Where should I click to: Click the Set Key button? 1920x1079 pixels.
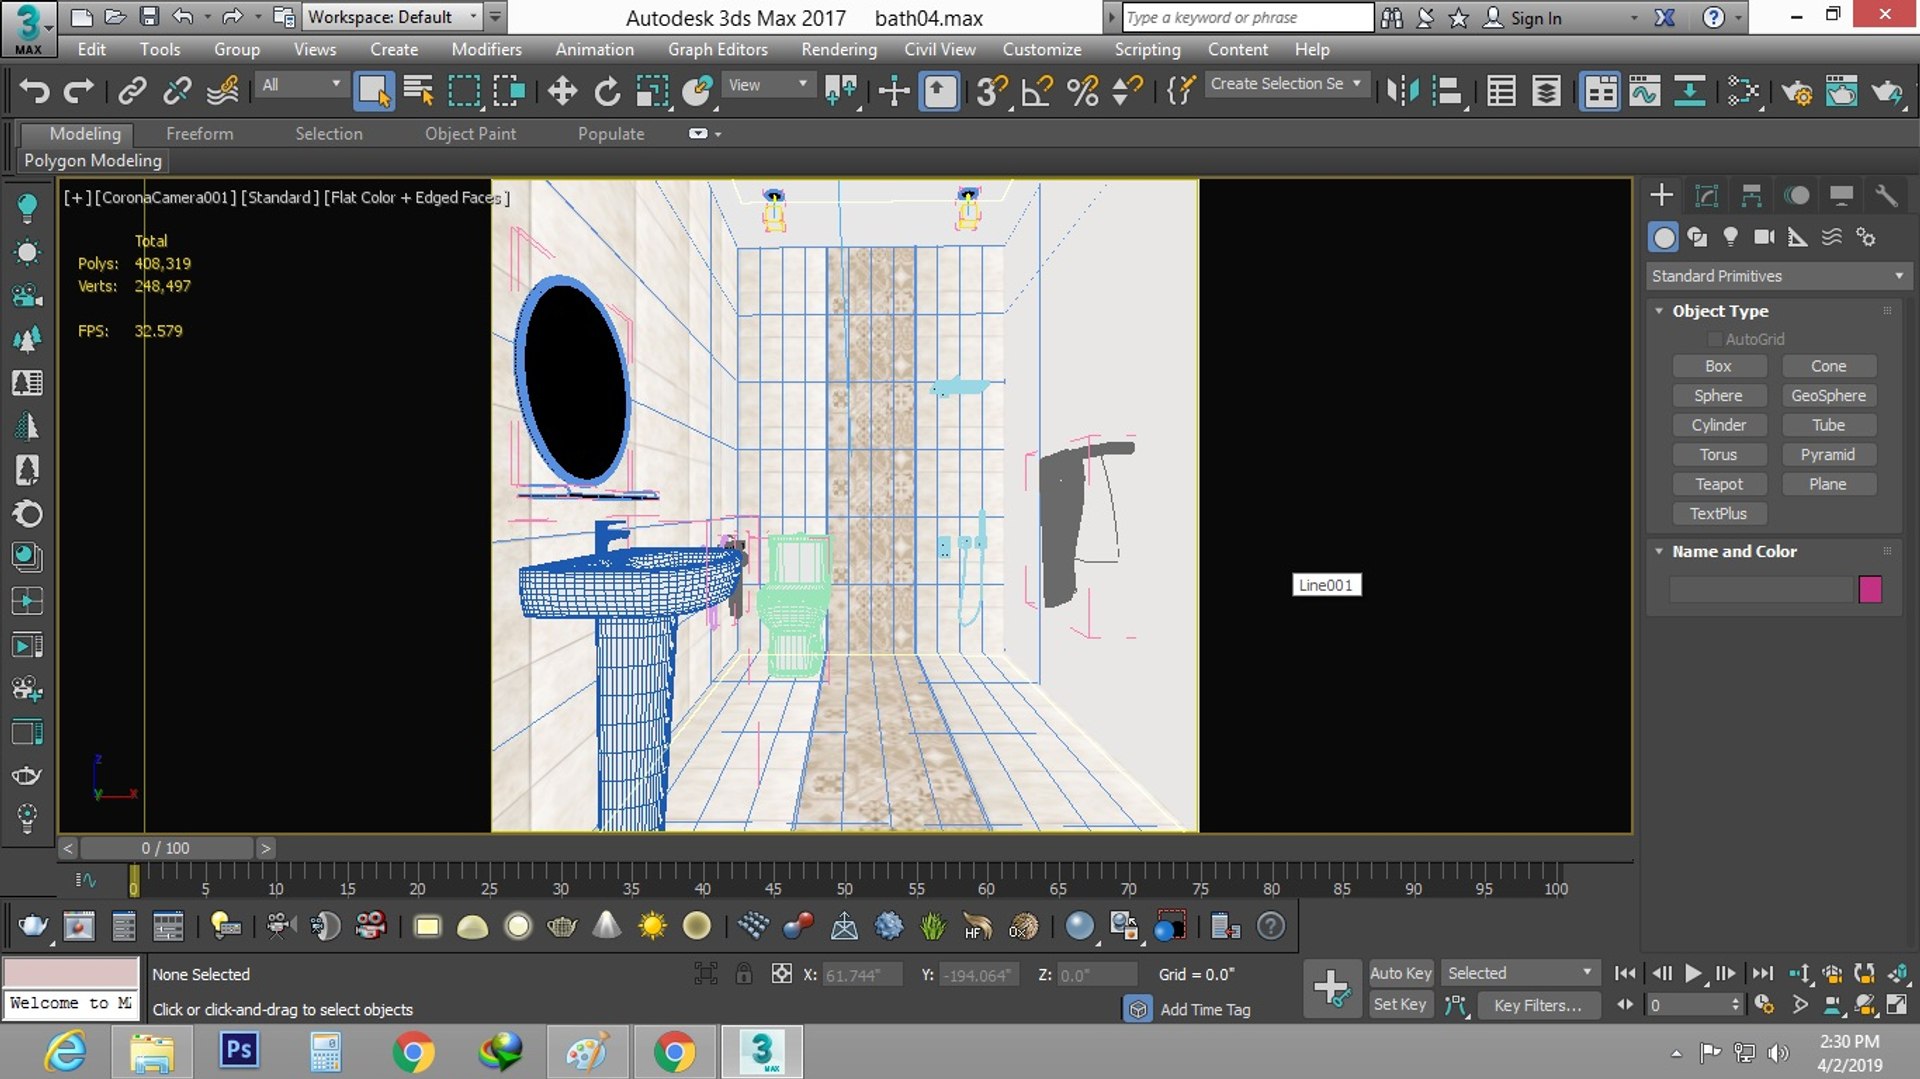1400,1004
